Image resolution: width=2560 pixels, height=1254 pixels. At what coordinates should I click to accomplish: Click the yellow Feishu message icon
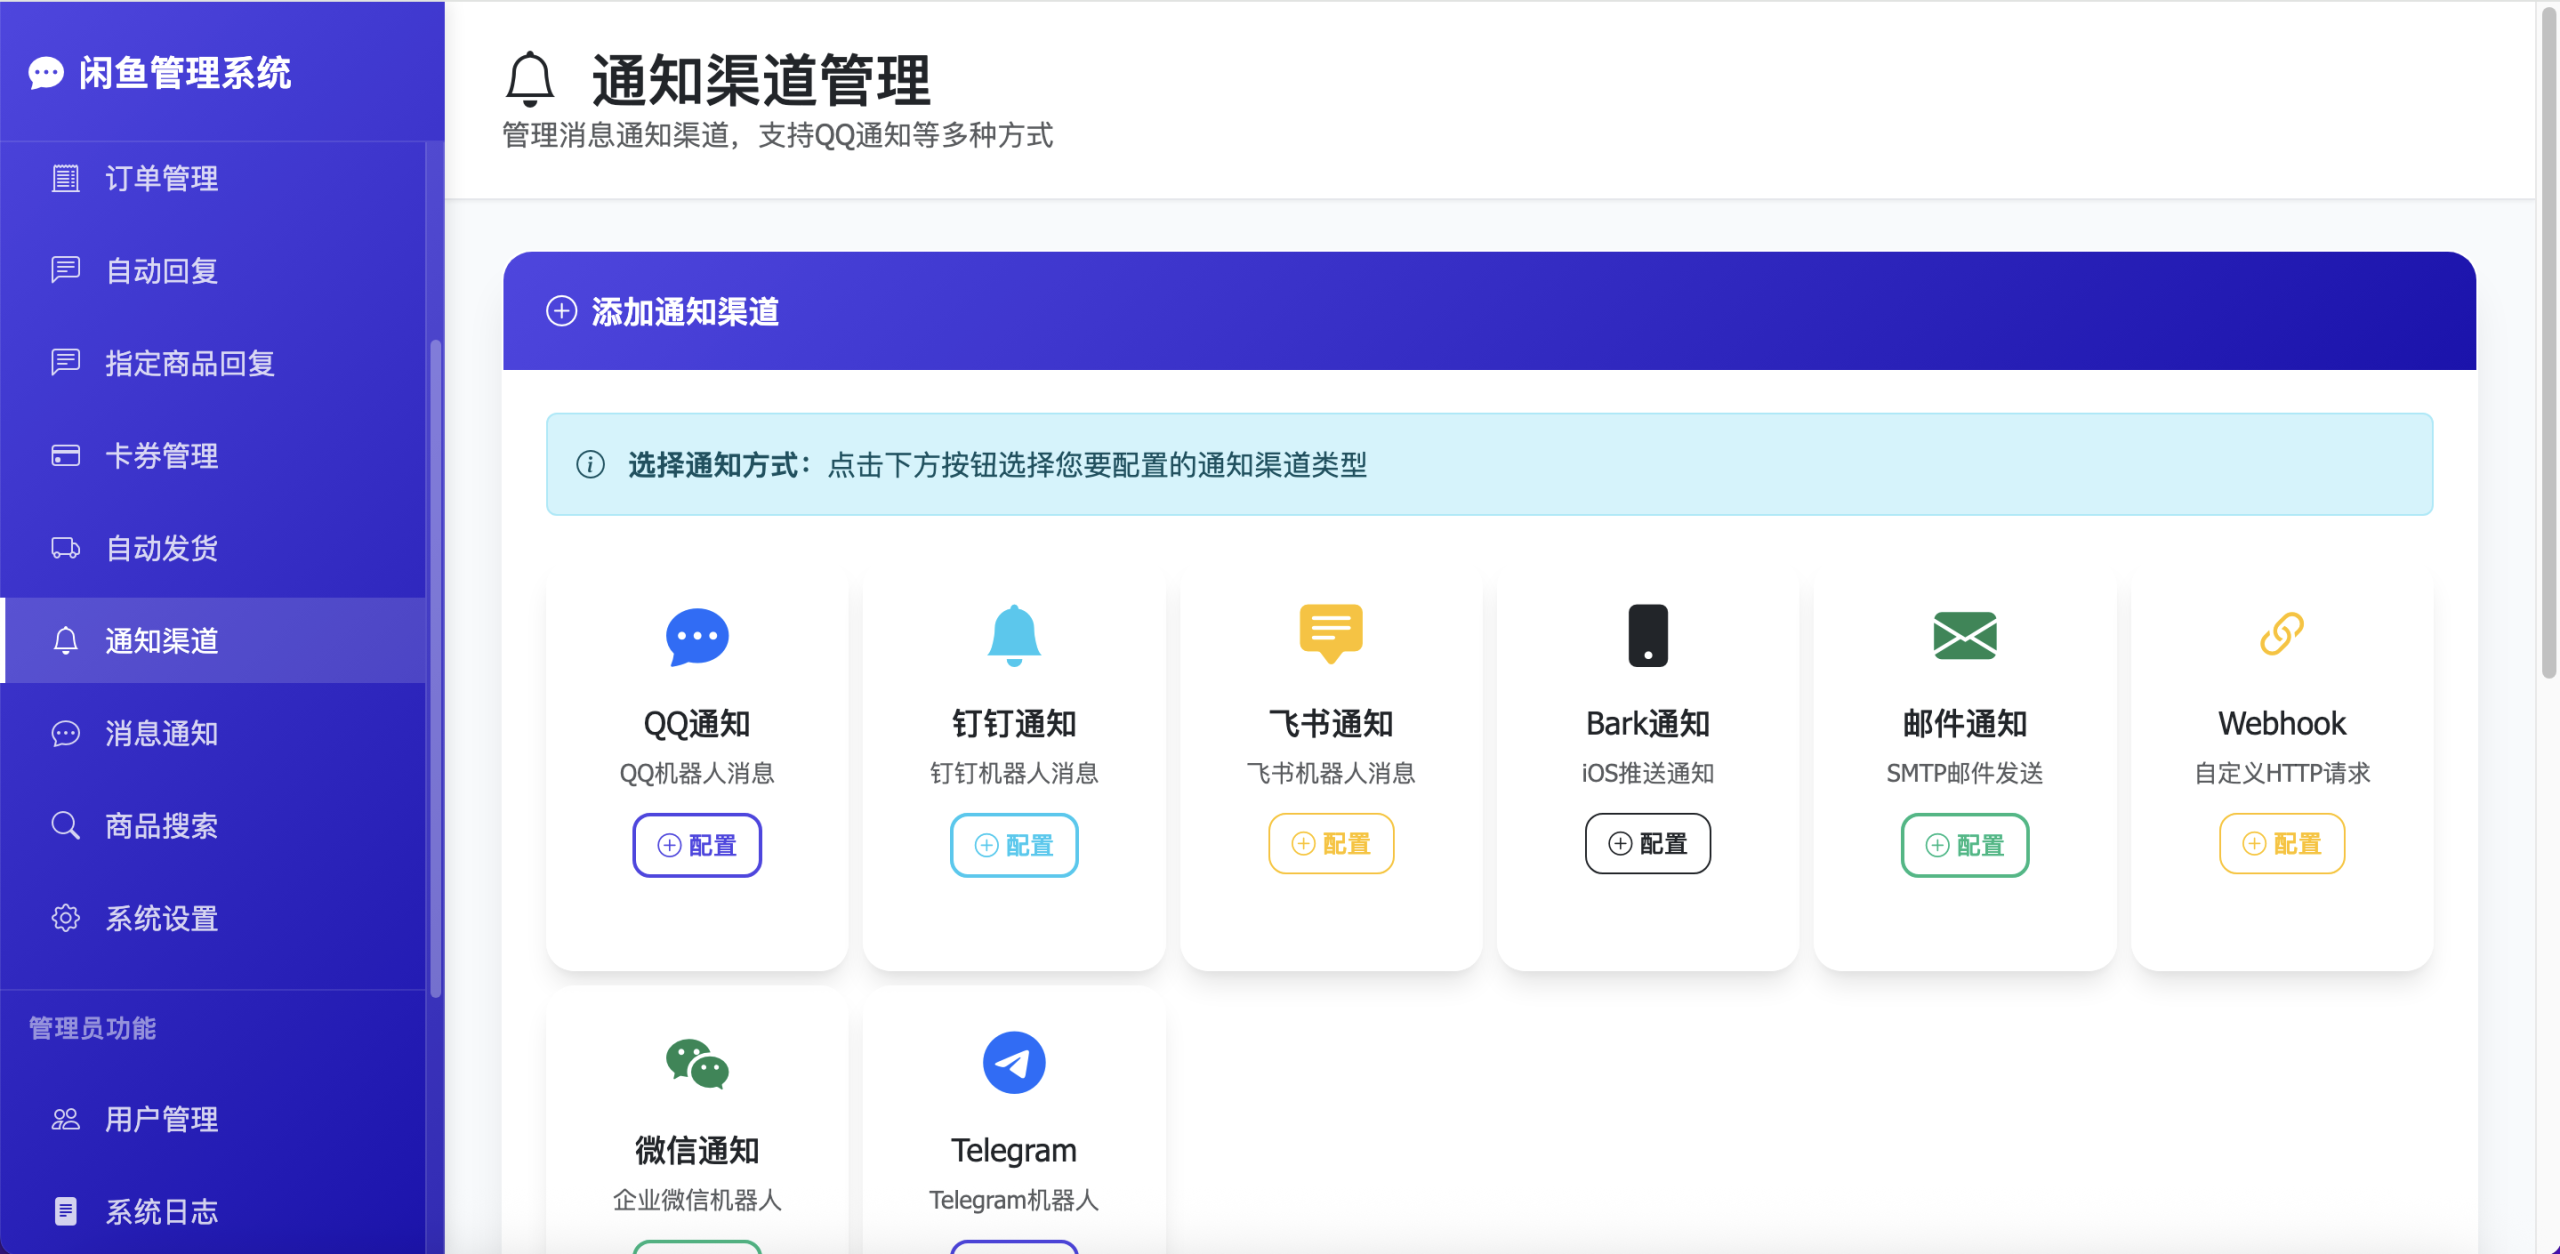coord(1331,634)
